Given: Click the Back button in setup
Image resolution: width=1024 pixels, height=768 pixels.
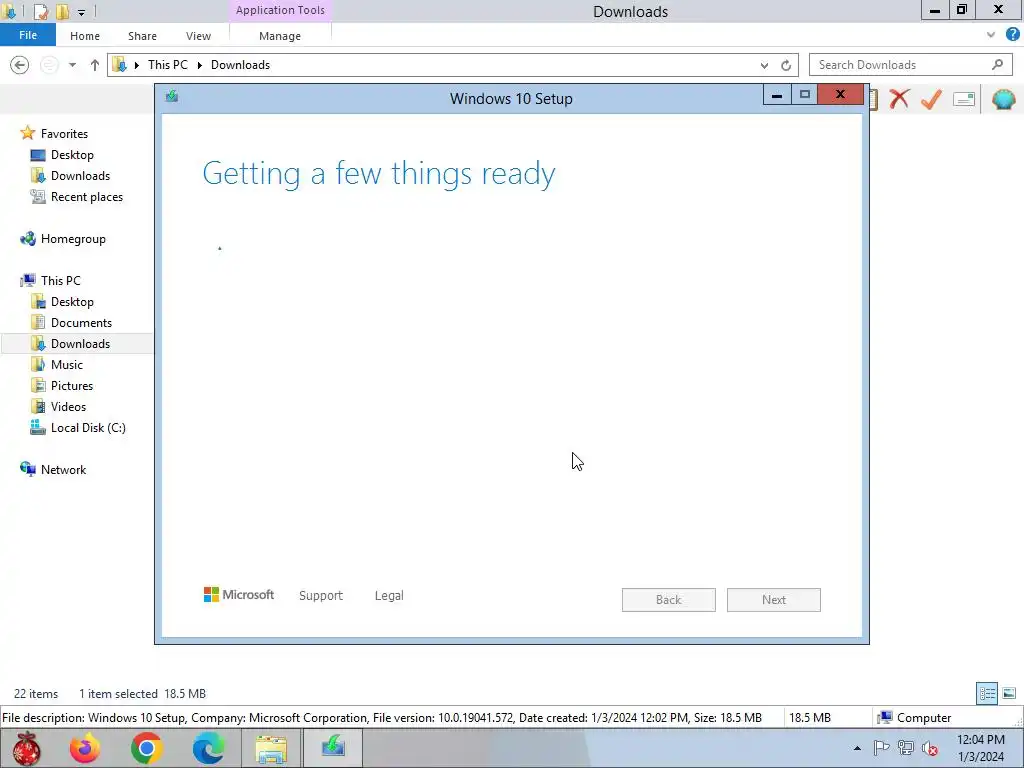Looking at the screenshot, I should 668,600.
